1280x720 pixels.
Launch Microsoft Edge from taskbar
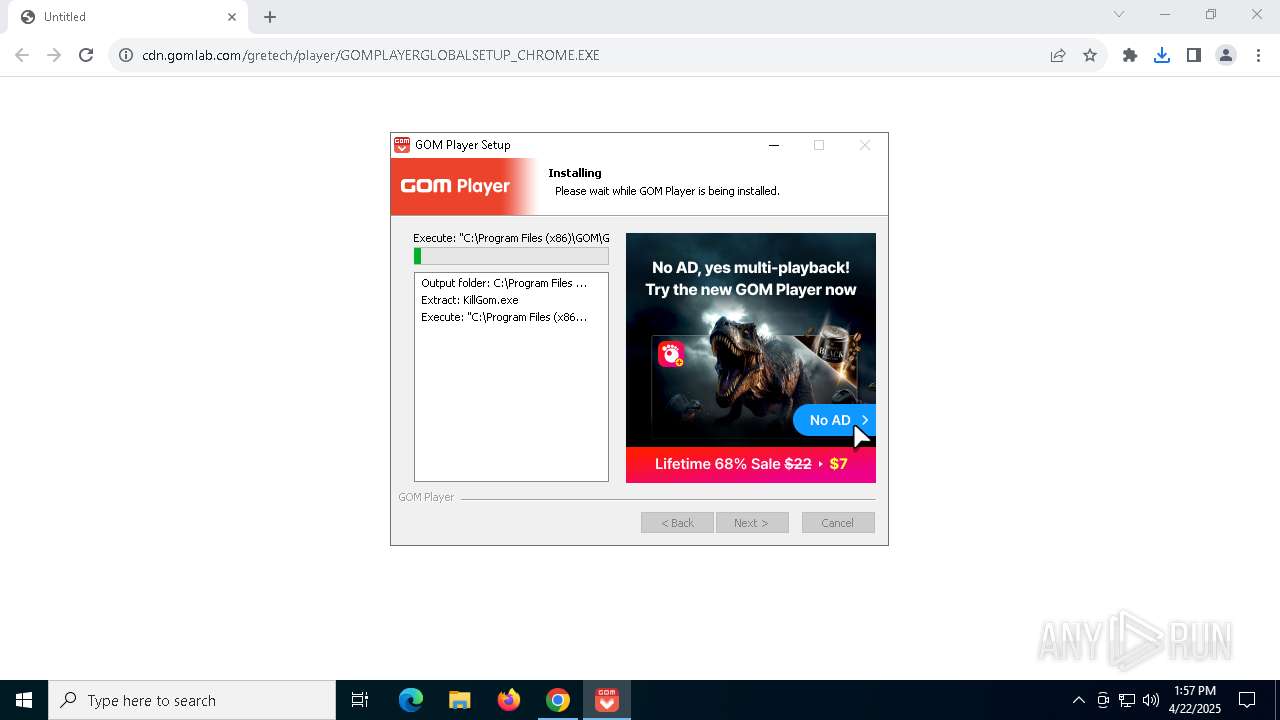tap(411, 700)
